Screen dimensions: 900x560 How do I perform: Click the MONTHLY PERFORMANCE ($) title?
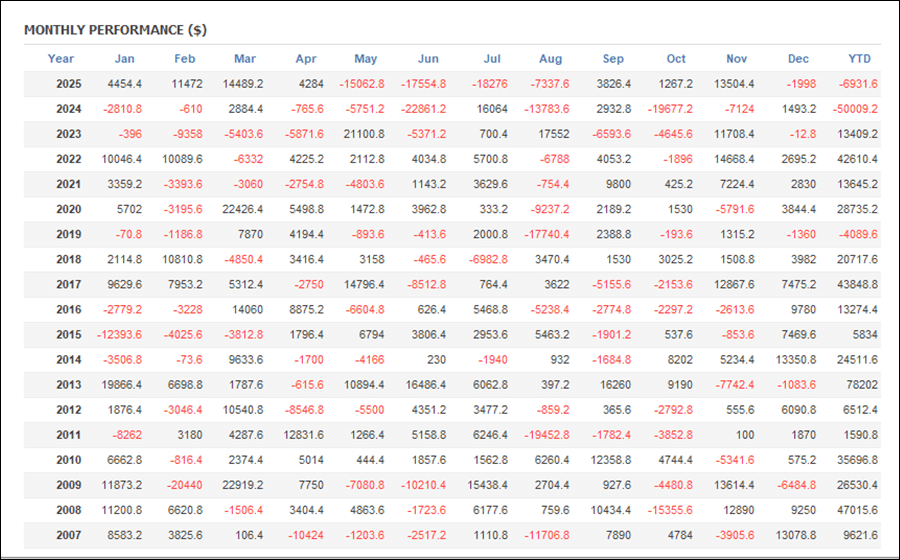click(115, 30)
